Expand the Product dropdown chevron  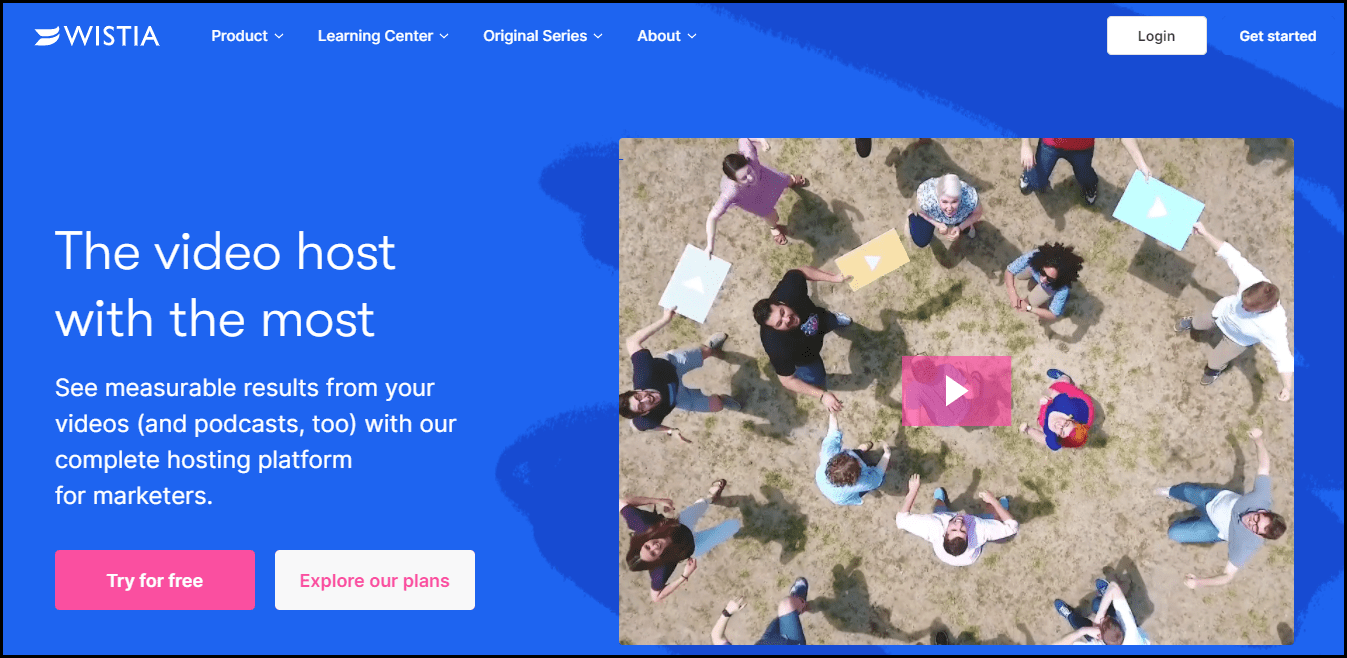point(279,36)
